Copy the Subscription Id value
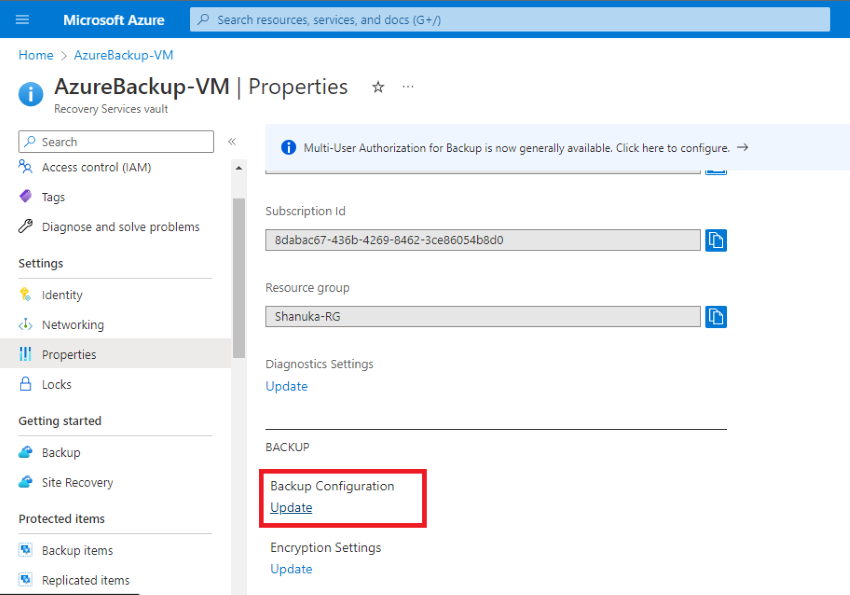This screenshot has width=850, height=595. click(716, 240)
